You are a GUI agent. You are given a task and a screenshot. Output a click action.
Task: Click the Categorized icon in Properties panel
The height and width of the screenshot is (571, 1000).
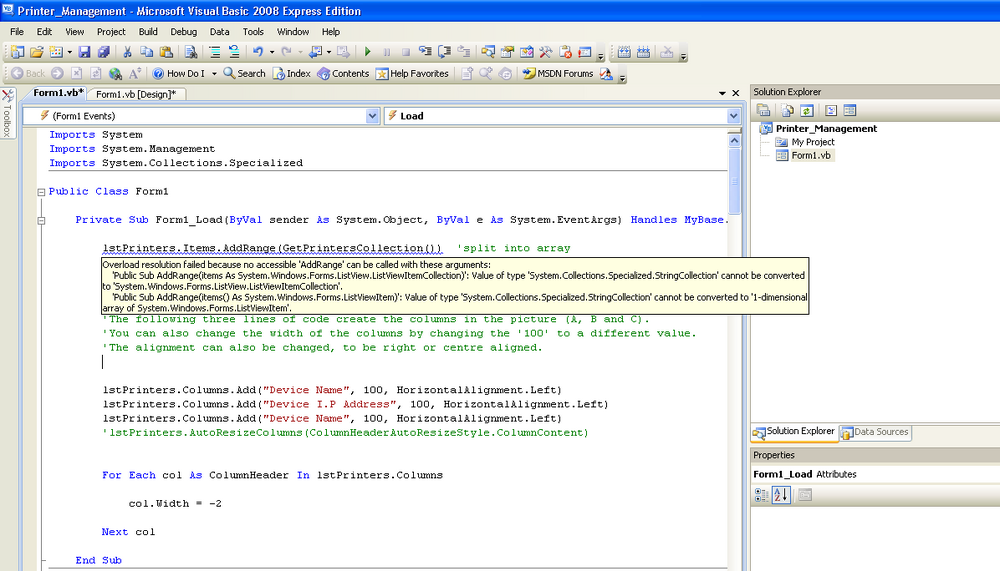coord(761,495)
